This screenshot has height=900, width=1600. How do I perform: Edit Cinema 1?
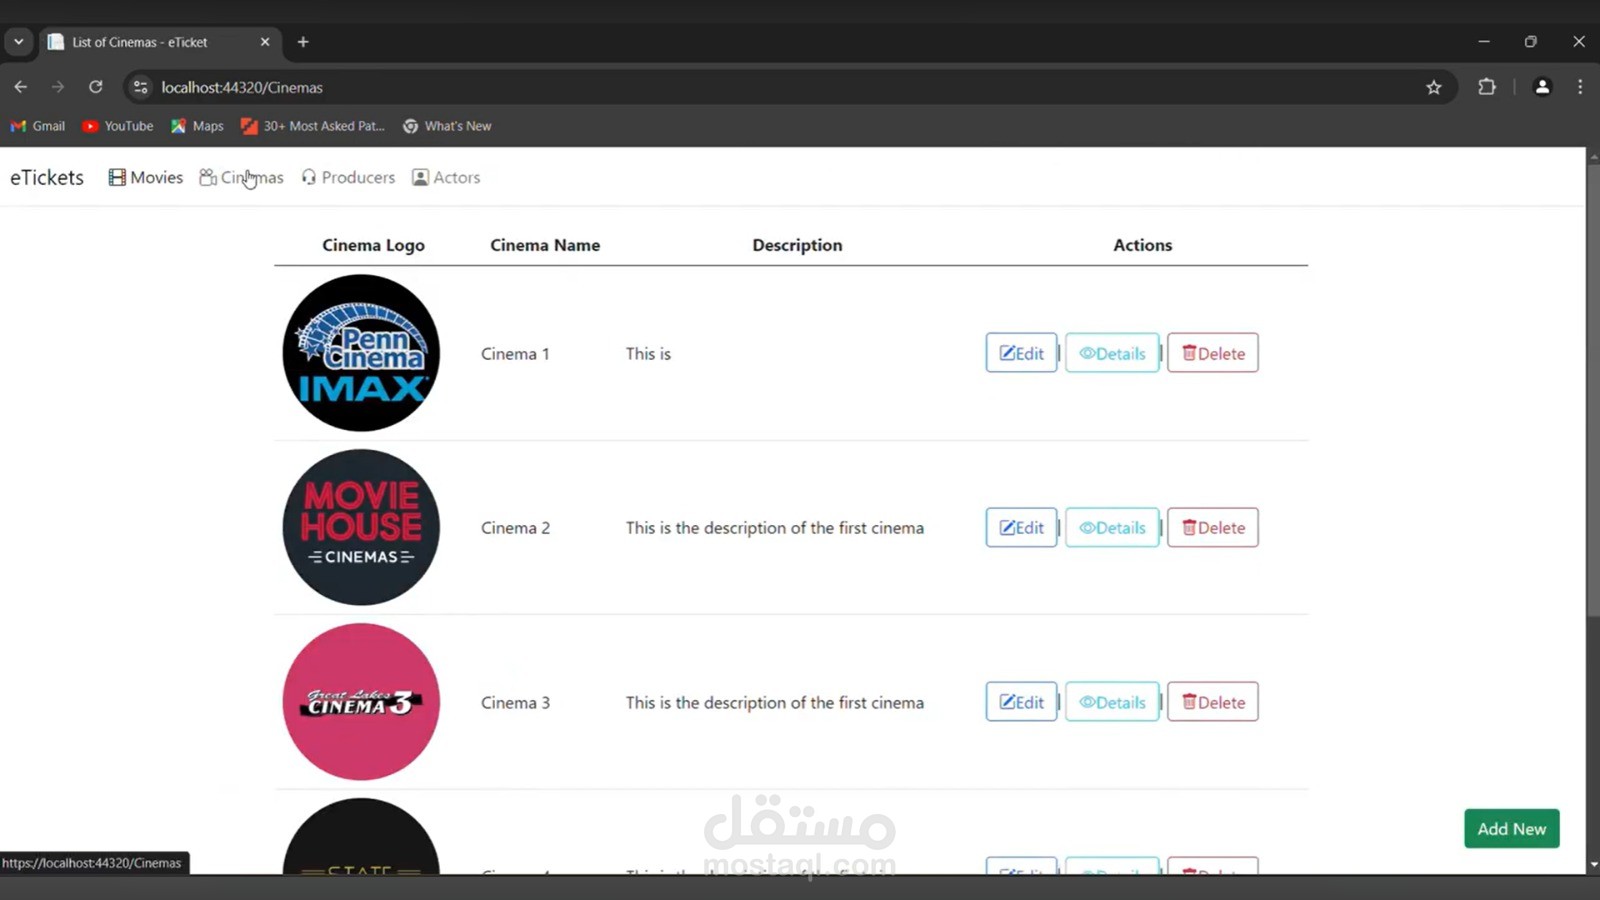pyautogui.click(x=1021, y=353)
